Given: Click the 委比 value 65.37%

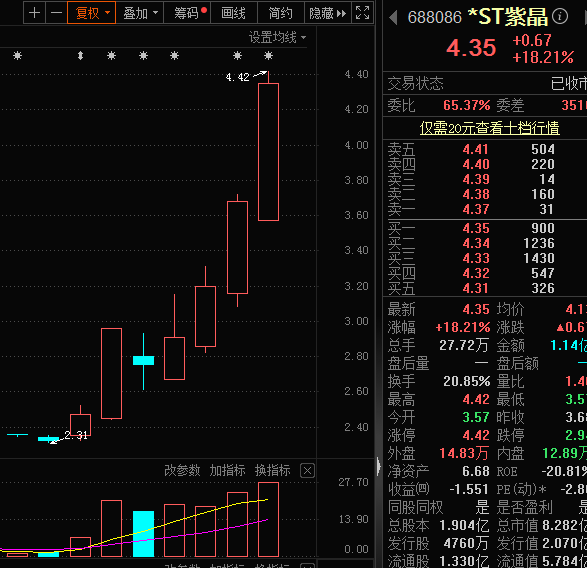Looking at the screenshot, I should point(466,105).
